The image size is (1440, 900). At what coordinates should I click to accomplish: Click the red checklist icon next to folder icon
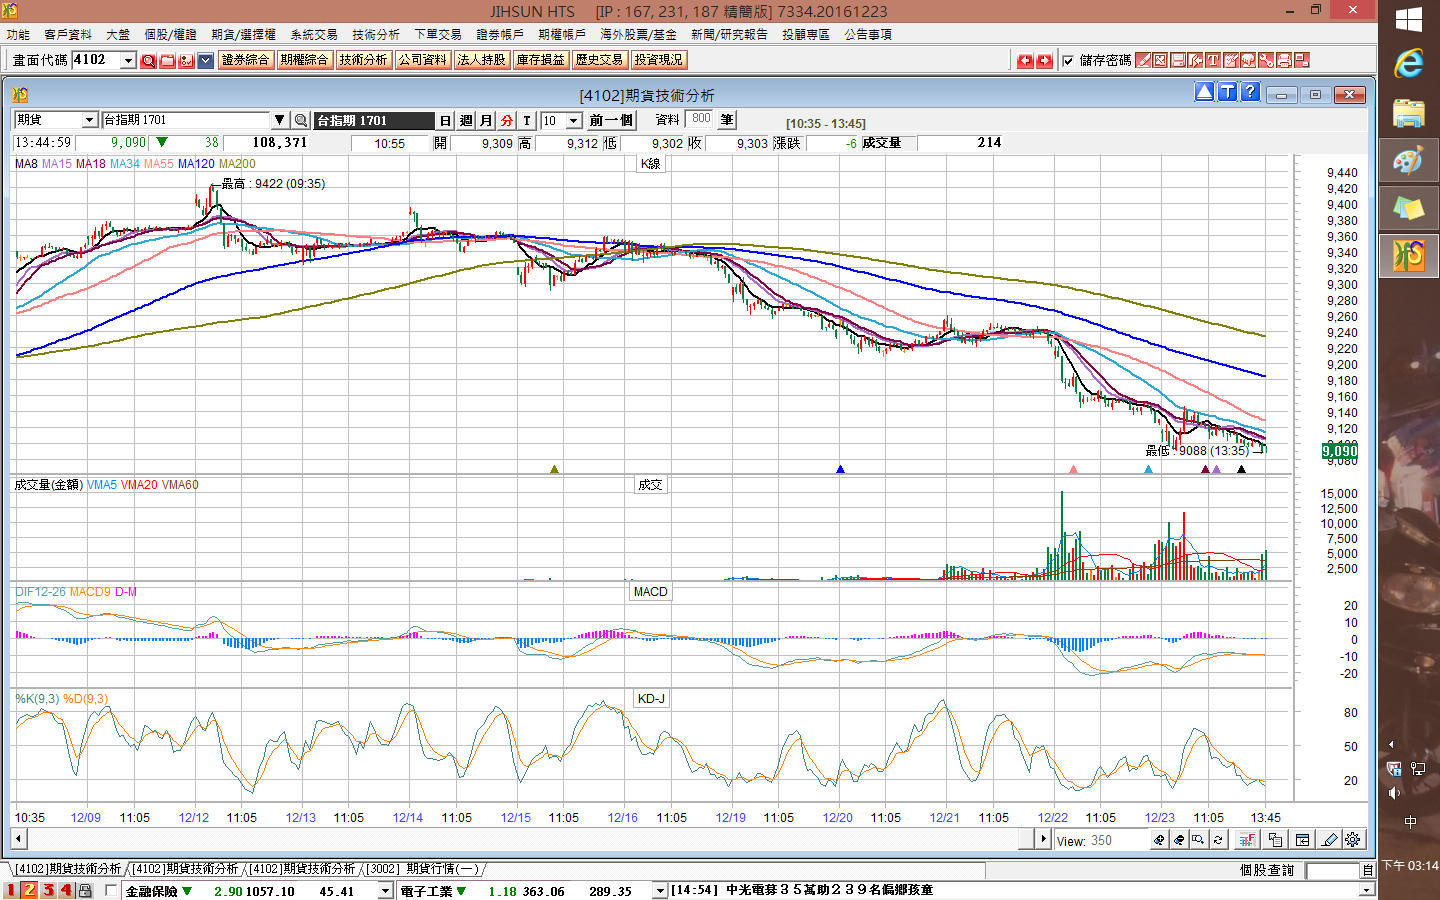click(186, 61)
